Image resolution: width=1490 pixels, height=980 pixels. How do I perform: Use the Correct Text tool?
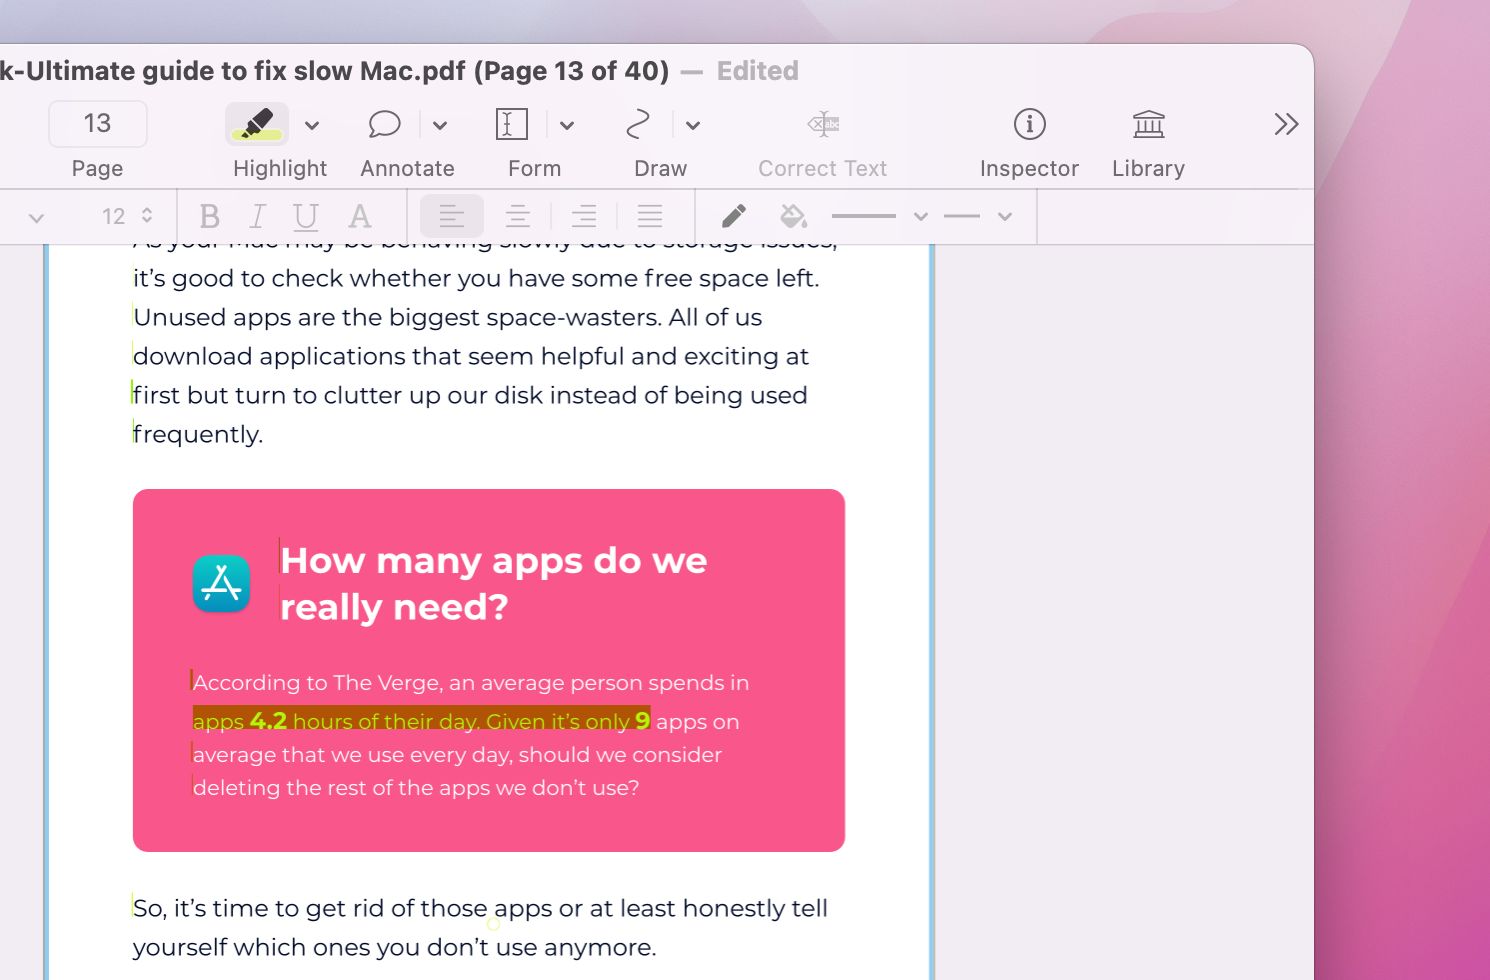(822, 124)
